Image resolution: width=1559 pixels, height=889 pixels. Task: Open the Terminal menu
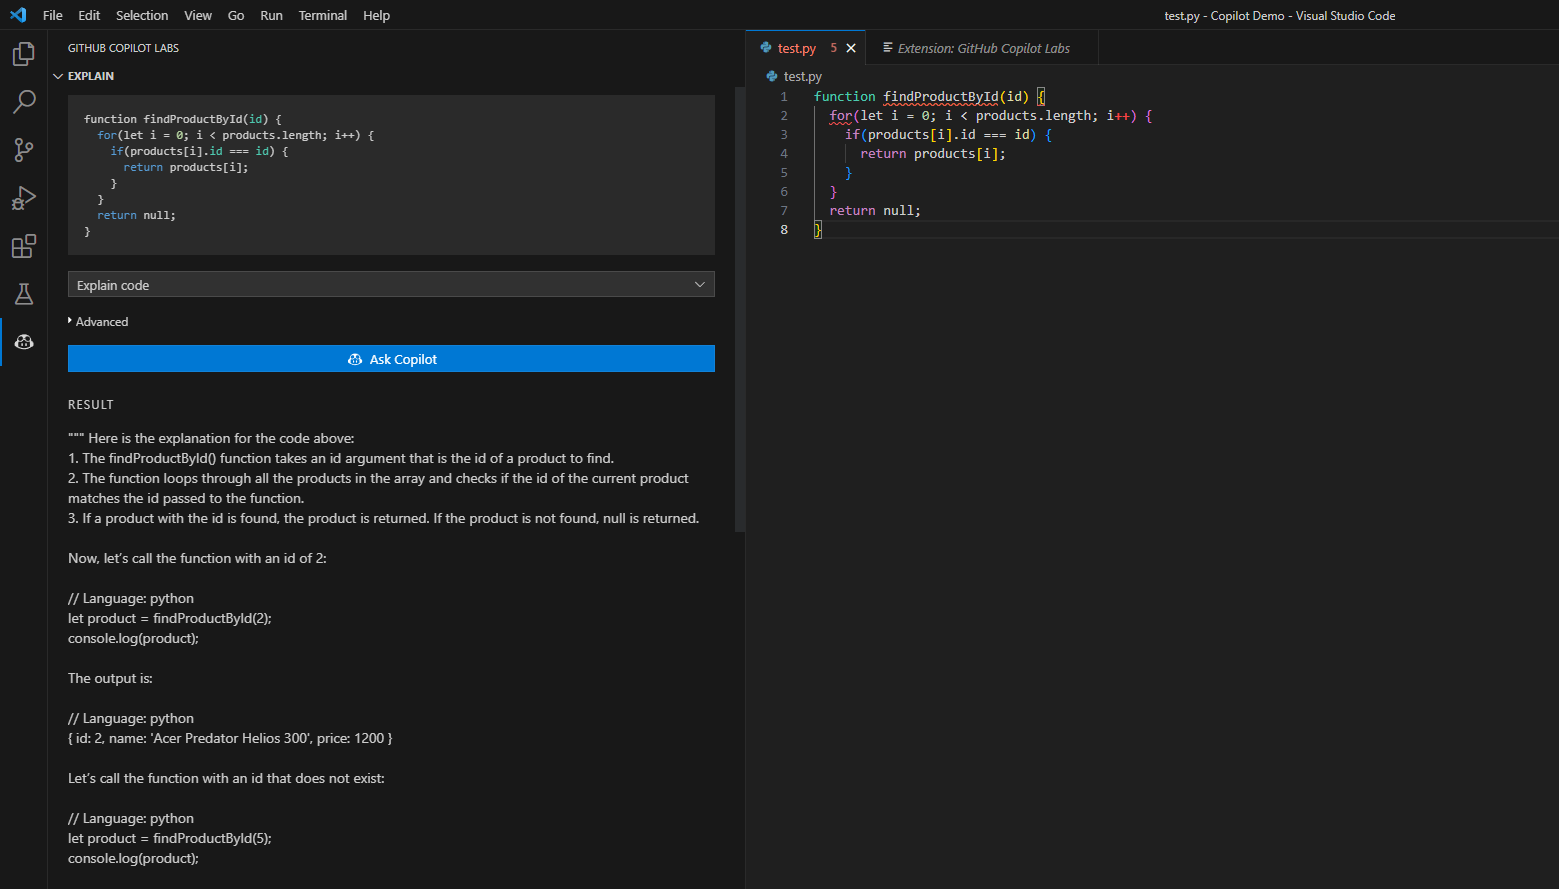tap(322, 15)
